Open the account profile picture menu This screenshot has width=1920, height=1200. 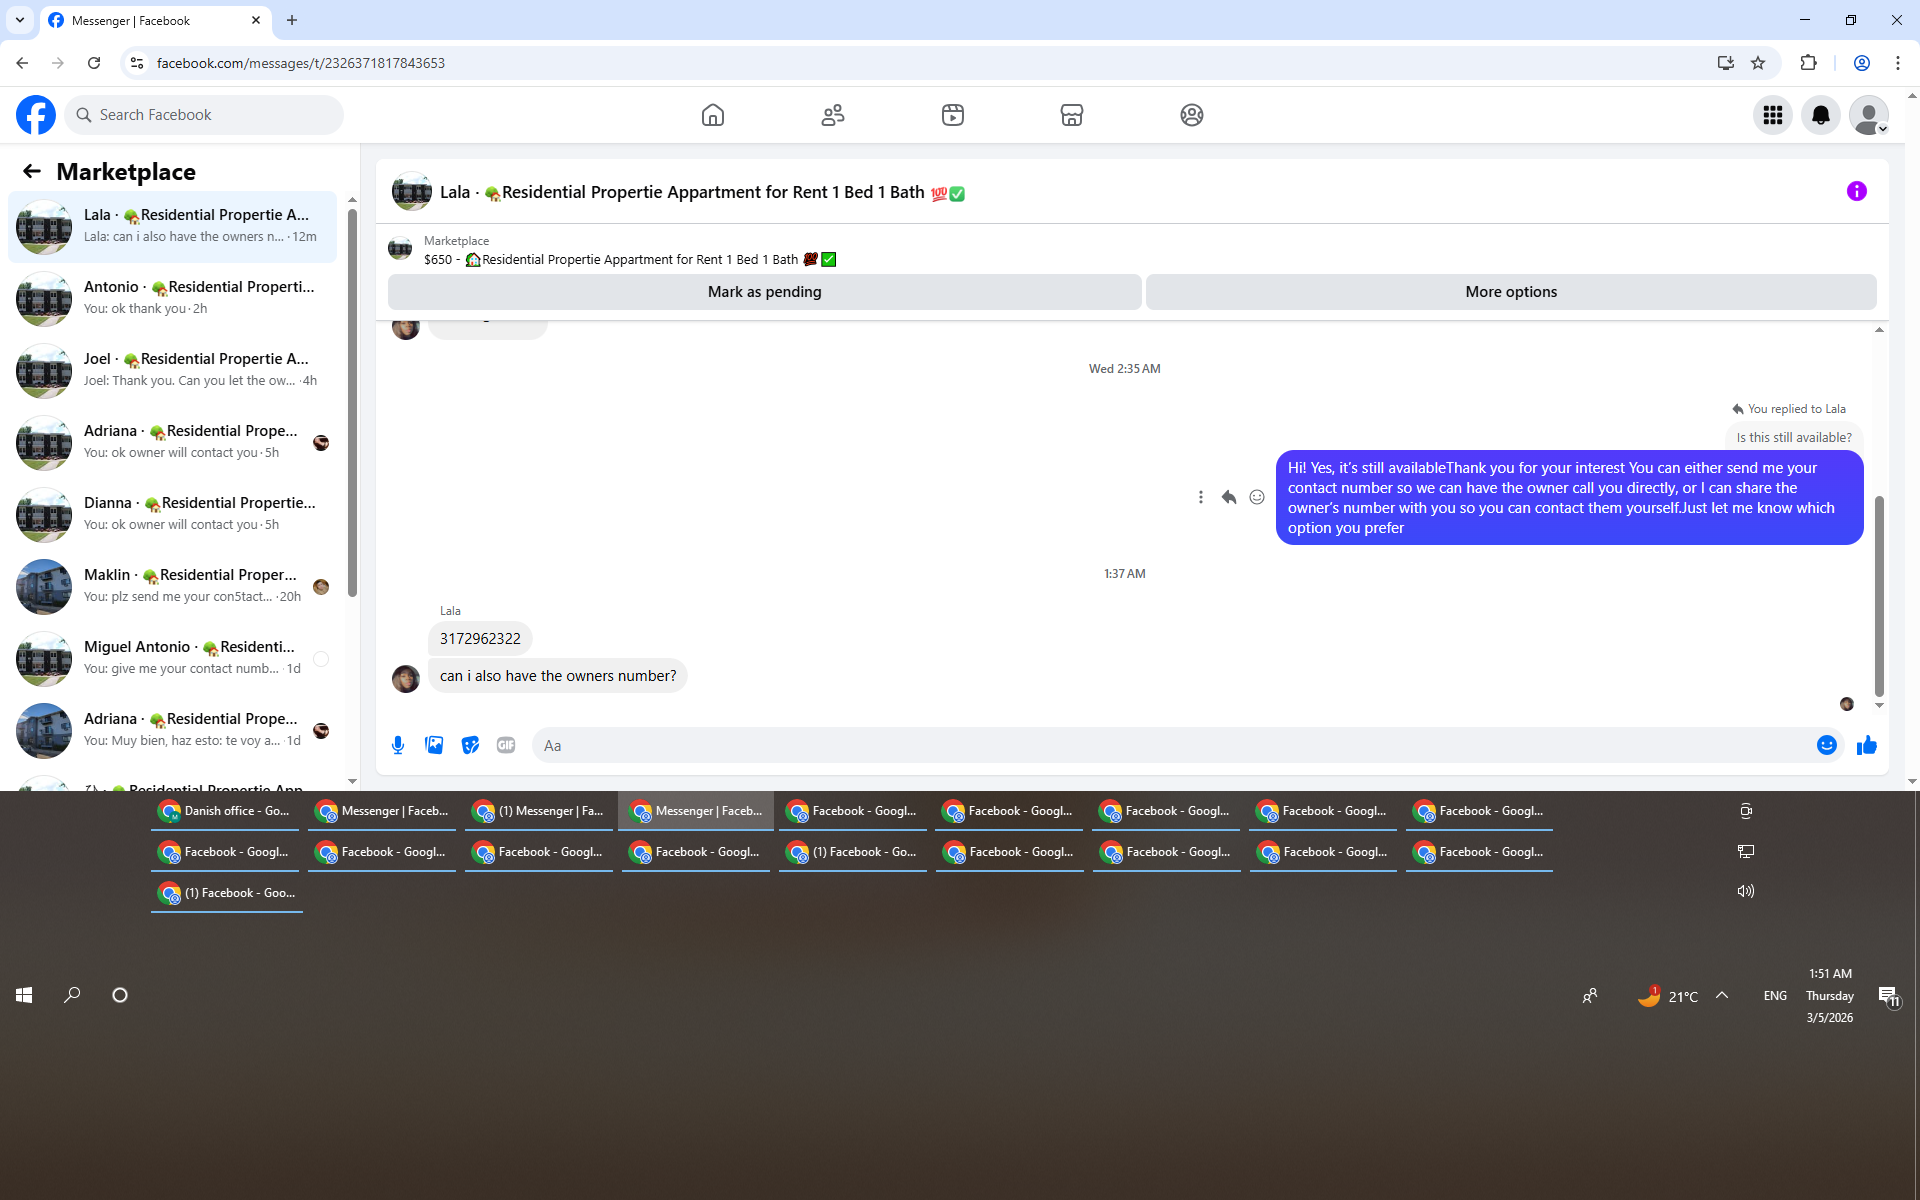click(x=1869, y=115)
